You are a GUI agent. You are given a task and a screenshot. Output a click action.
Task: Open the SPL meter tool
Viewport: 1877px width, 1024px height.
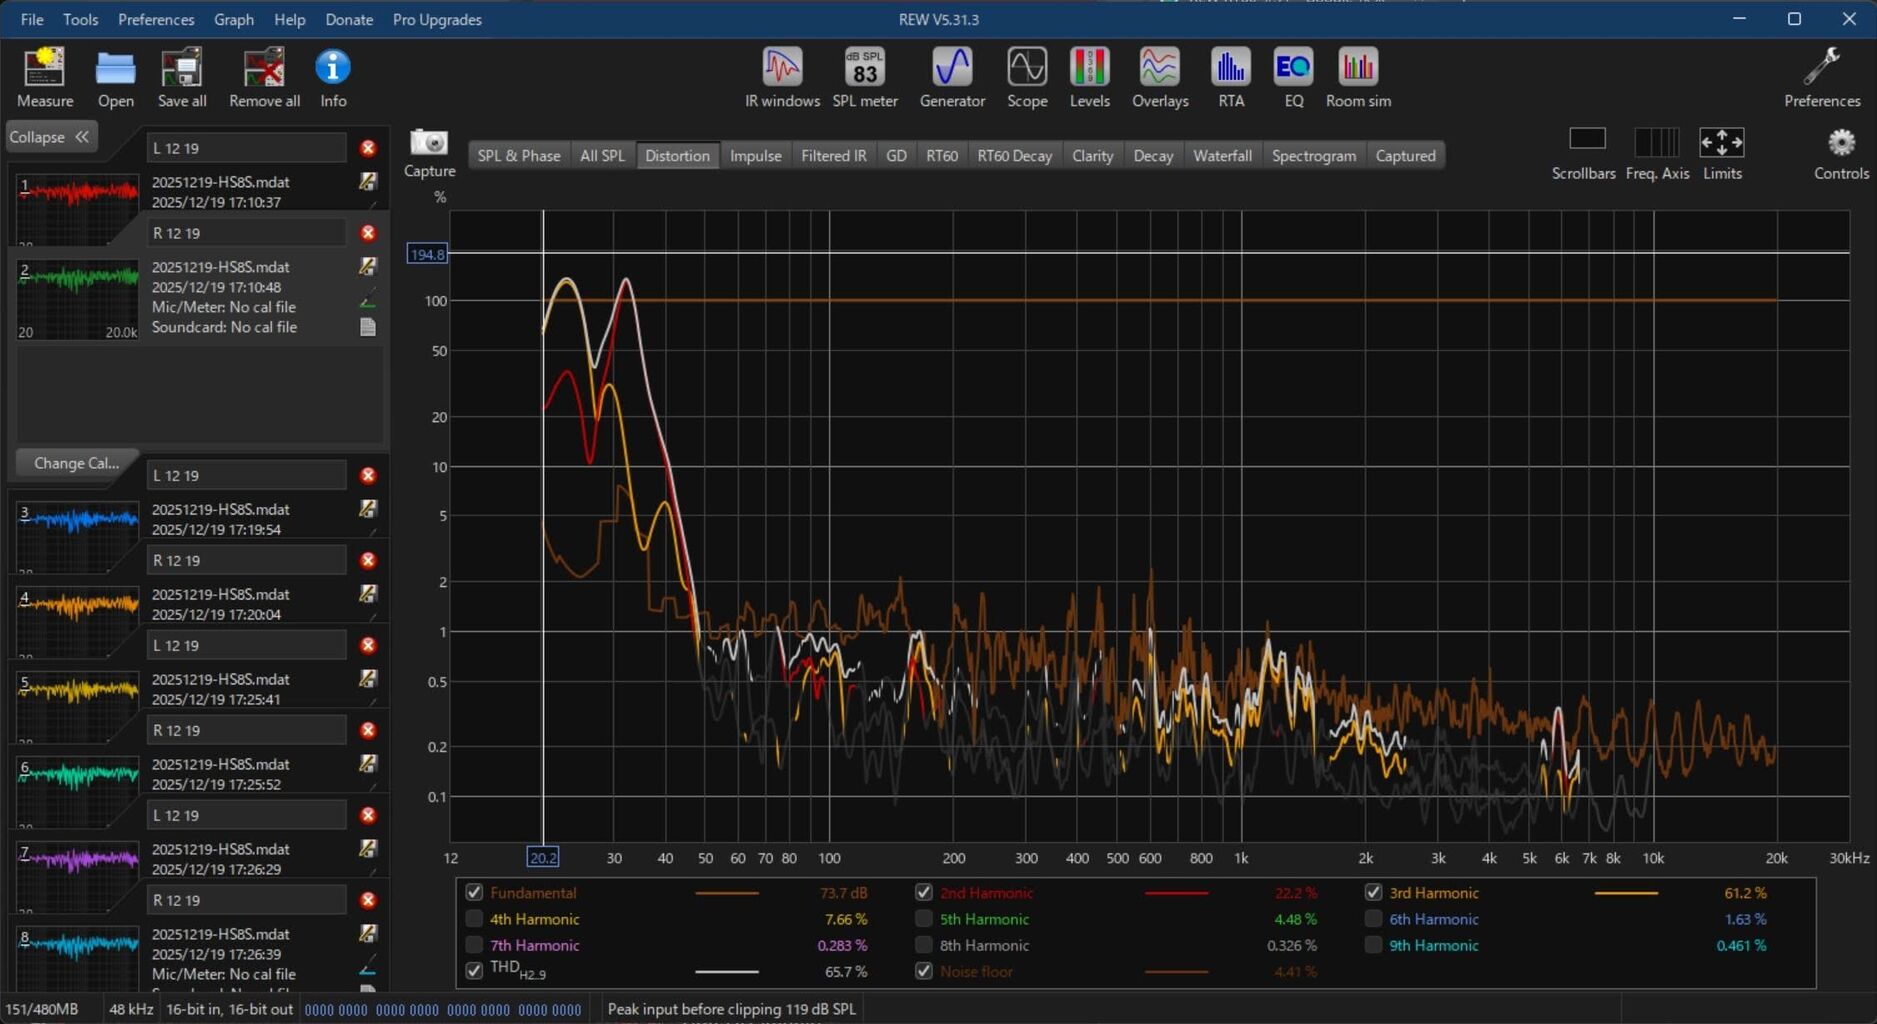click(x=865, y=77)
